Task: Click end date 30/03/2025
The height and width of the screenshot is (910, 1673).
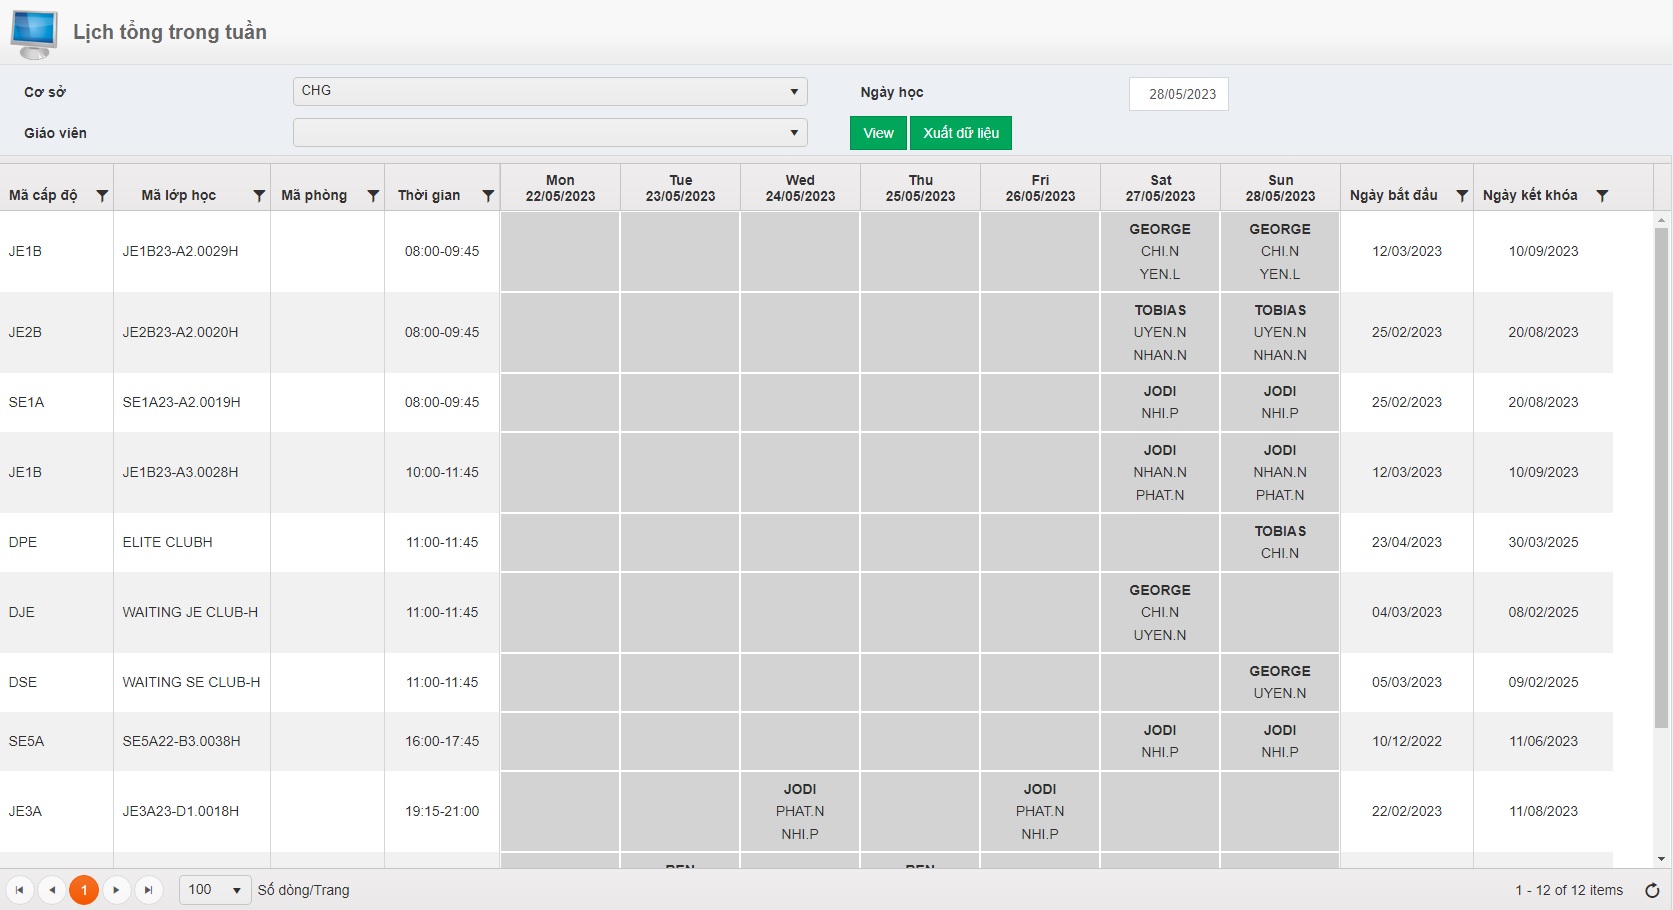Action: pos(1543,542)
